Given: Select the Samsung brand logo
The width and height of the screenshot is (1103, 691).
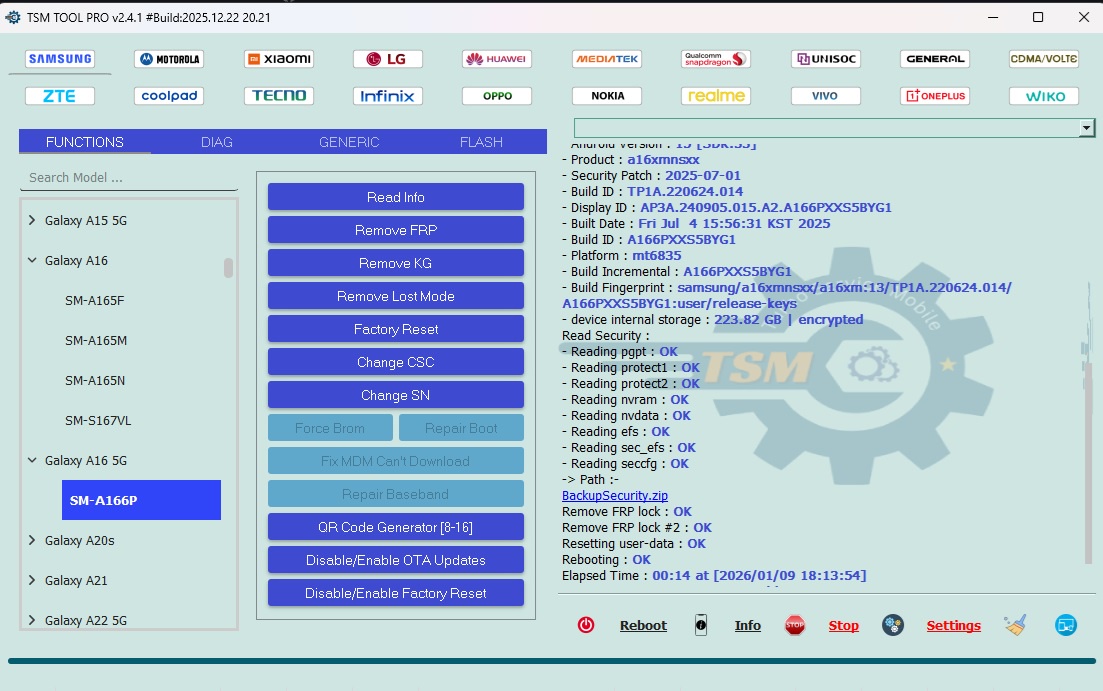Looking at the screenshot, I should click(x=60, y=59).
